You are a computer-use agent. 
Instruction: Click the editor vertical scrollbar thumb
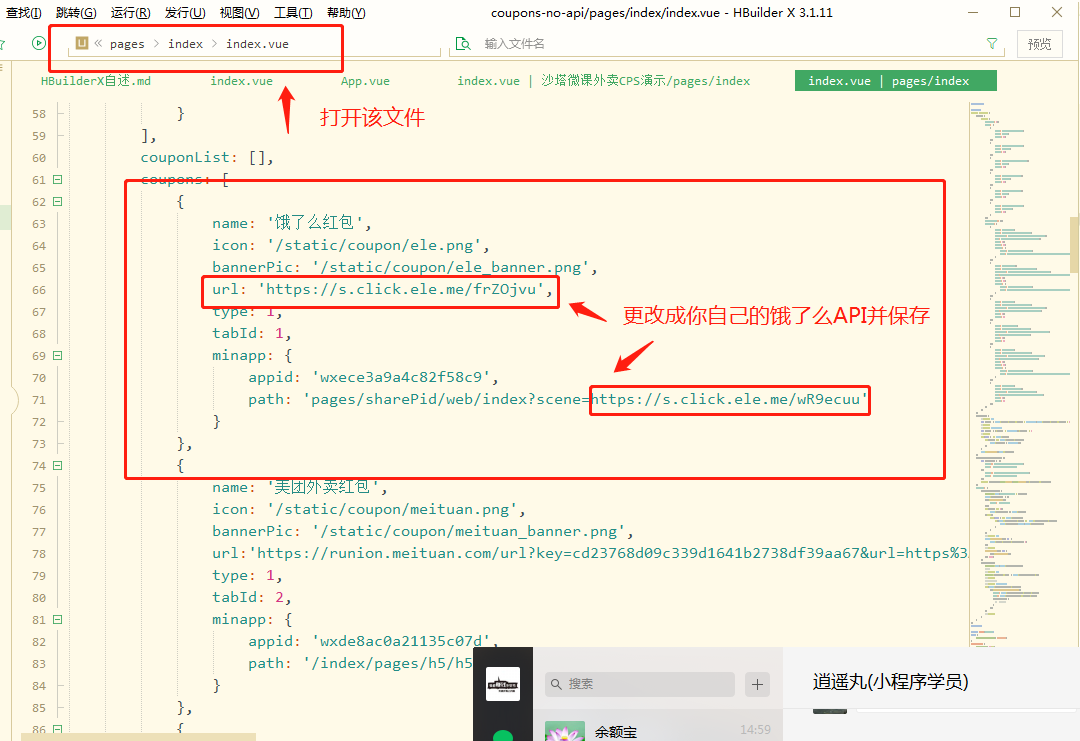click(x=1074, y=244)
